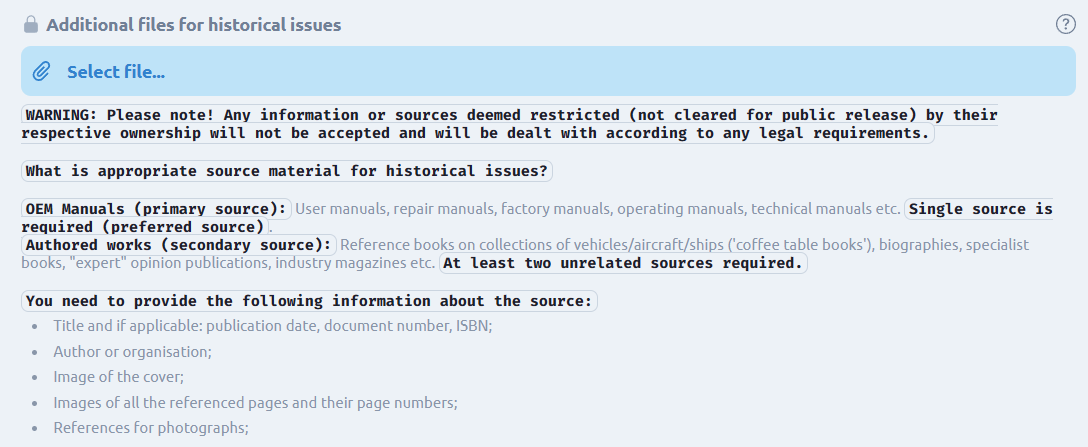Click the "Select file..." link

click(115, 72)
